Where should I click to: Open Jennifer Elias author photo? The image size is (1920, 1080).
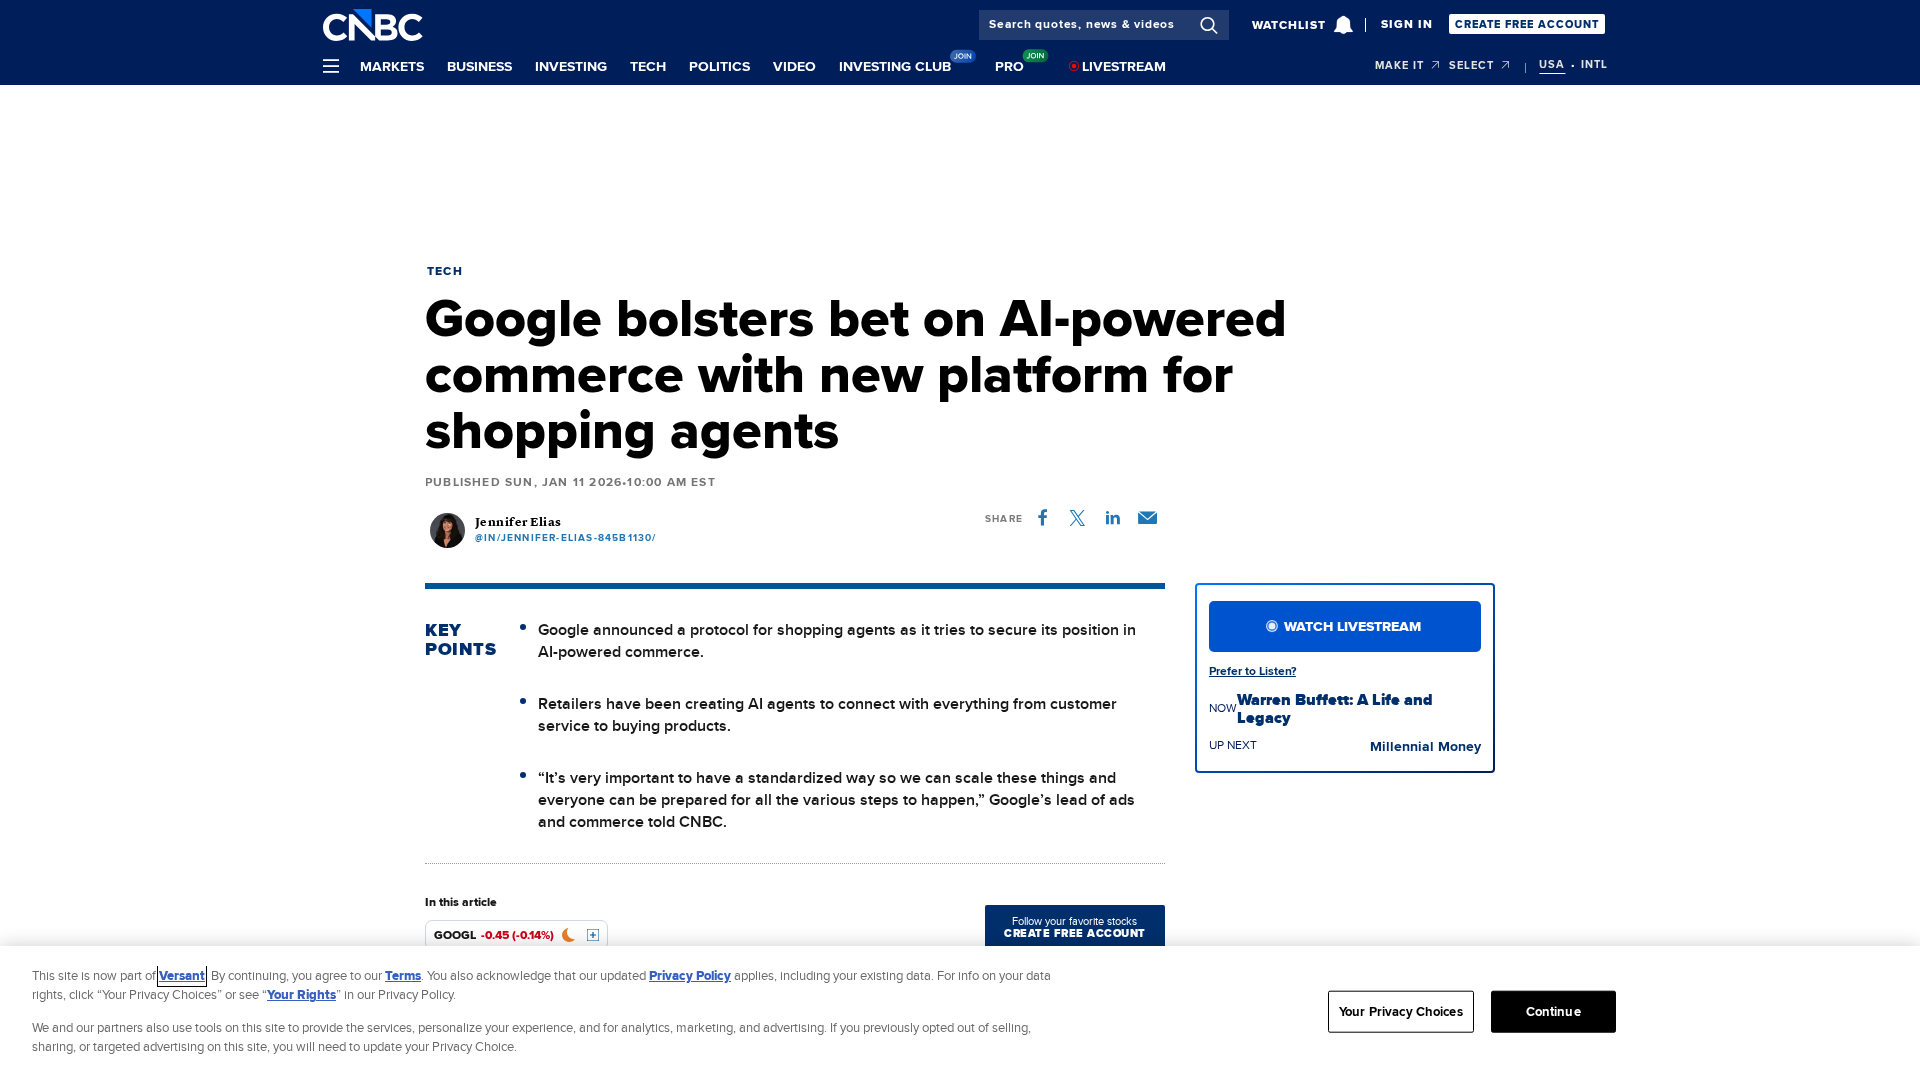tap(447, 530)
